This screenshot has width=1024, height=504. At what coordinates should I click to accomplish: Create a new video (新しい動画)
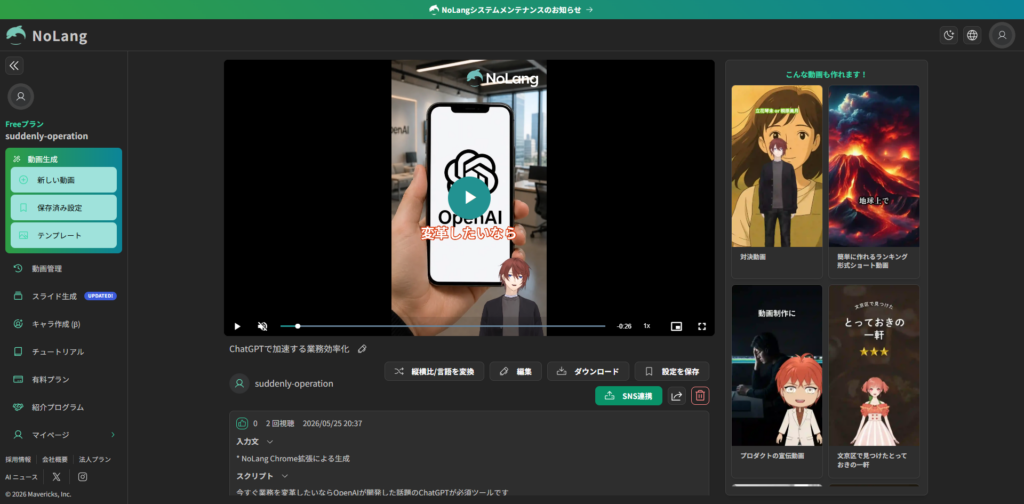click(63, 180)
